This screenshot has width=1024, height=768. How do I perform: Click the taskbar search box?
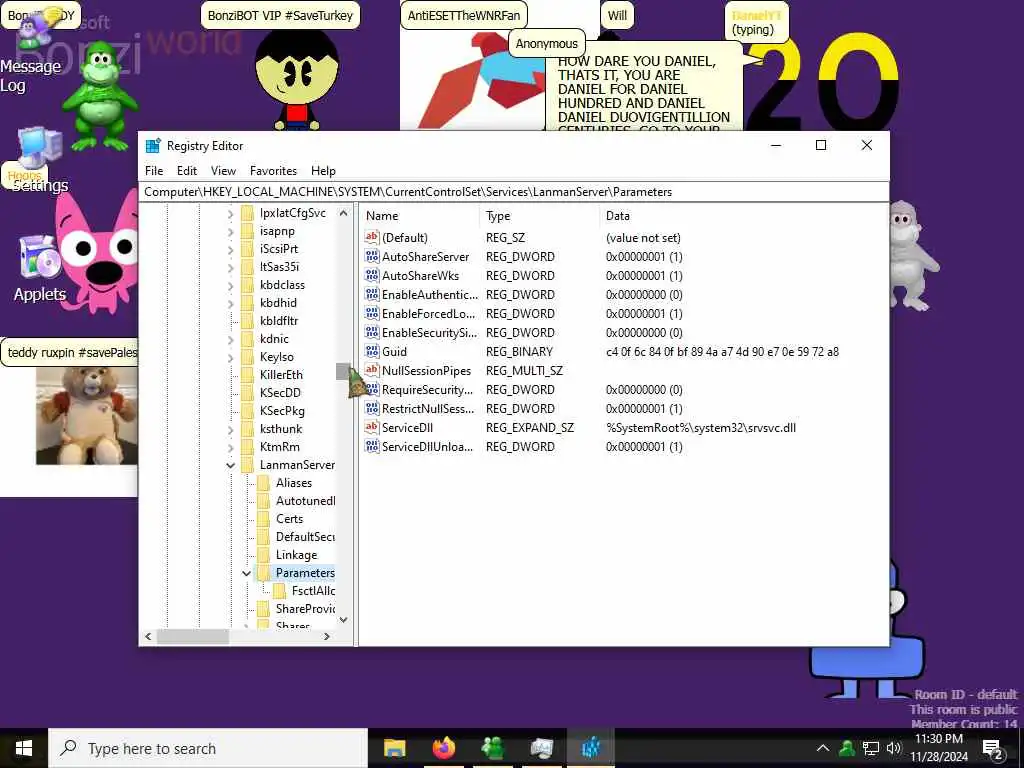pyautogui.click(x=208, y=748)
